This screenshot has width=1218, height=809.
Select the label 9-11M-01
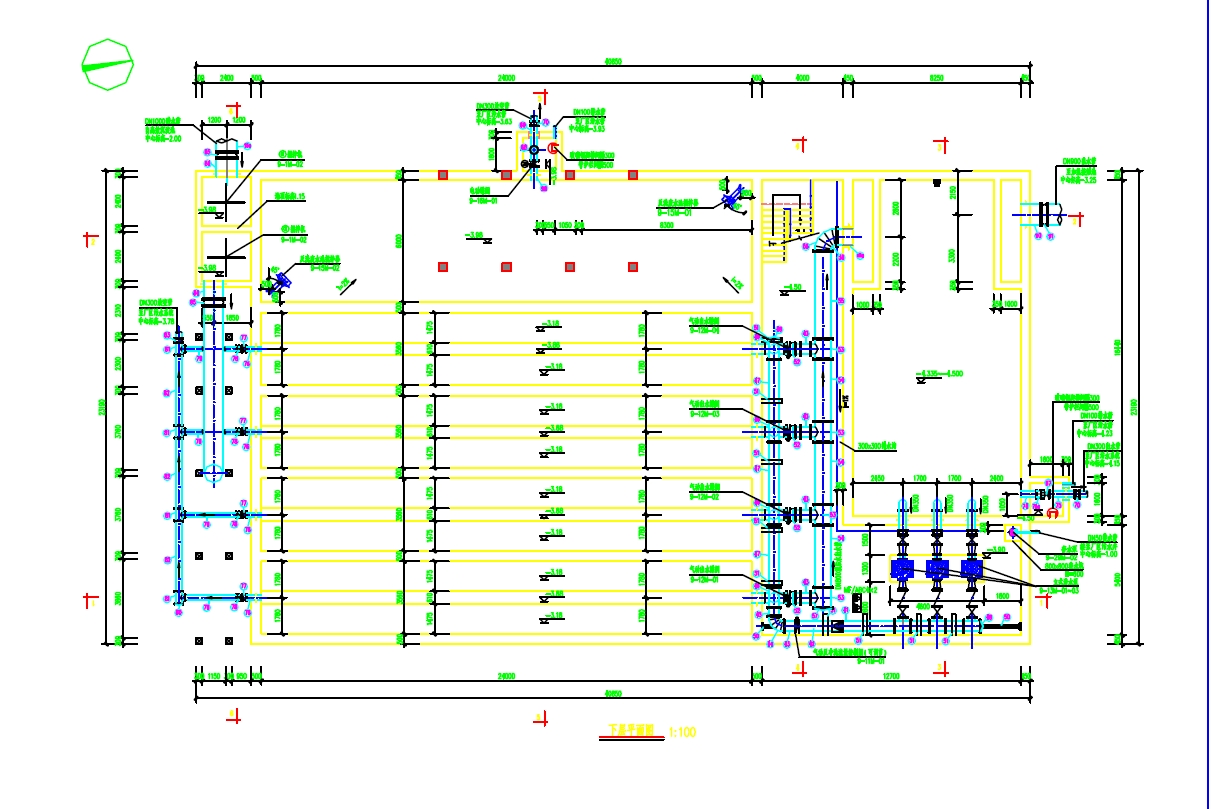871,661
